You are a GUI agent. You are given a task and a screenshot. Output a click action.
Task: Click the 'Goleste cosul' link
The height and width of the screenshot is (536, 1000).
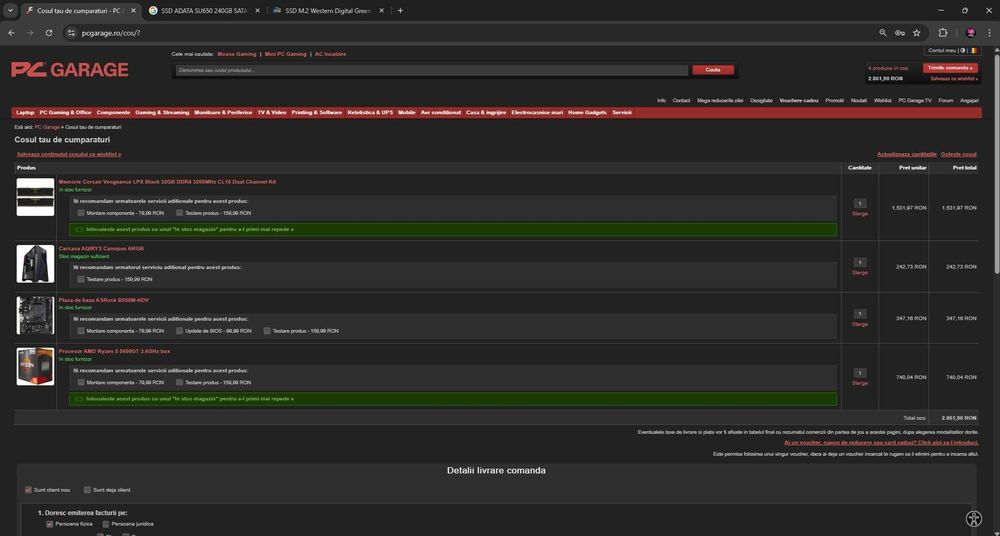click(x=959, y=154)
